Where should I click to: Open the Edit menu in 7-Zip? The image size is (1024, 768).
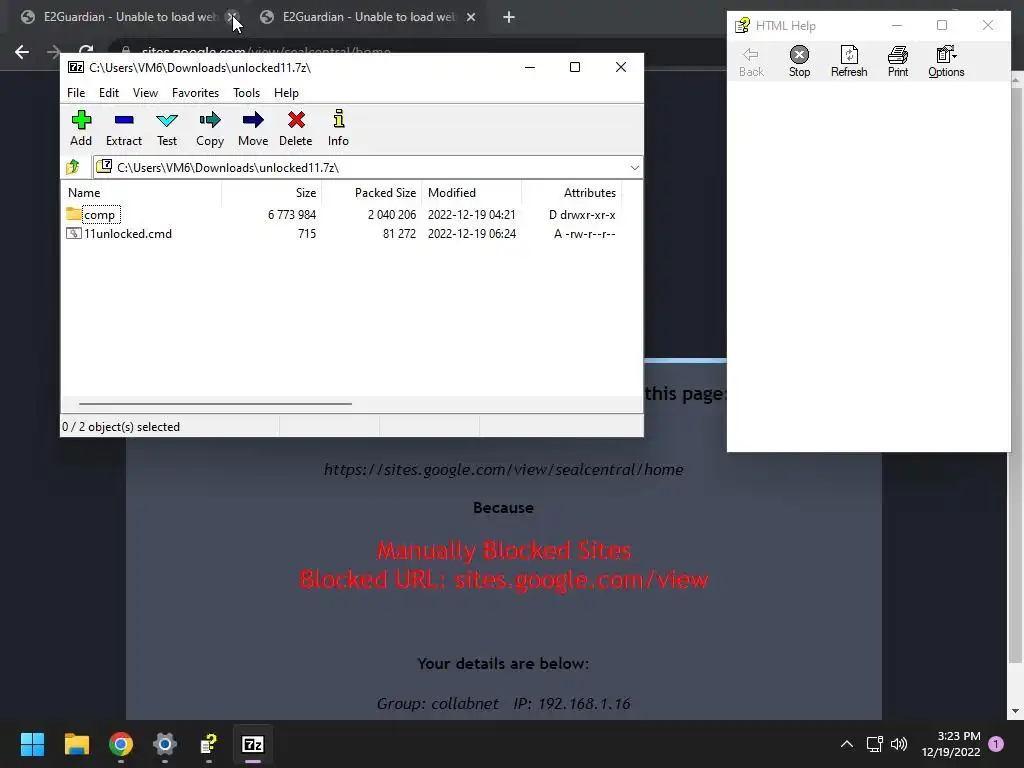point(108,93)
